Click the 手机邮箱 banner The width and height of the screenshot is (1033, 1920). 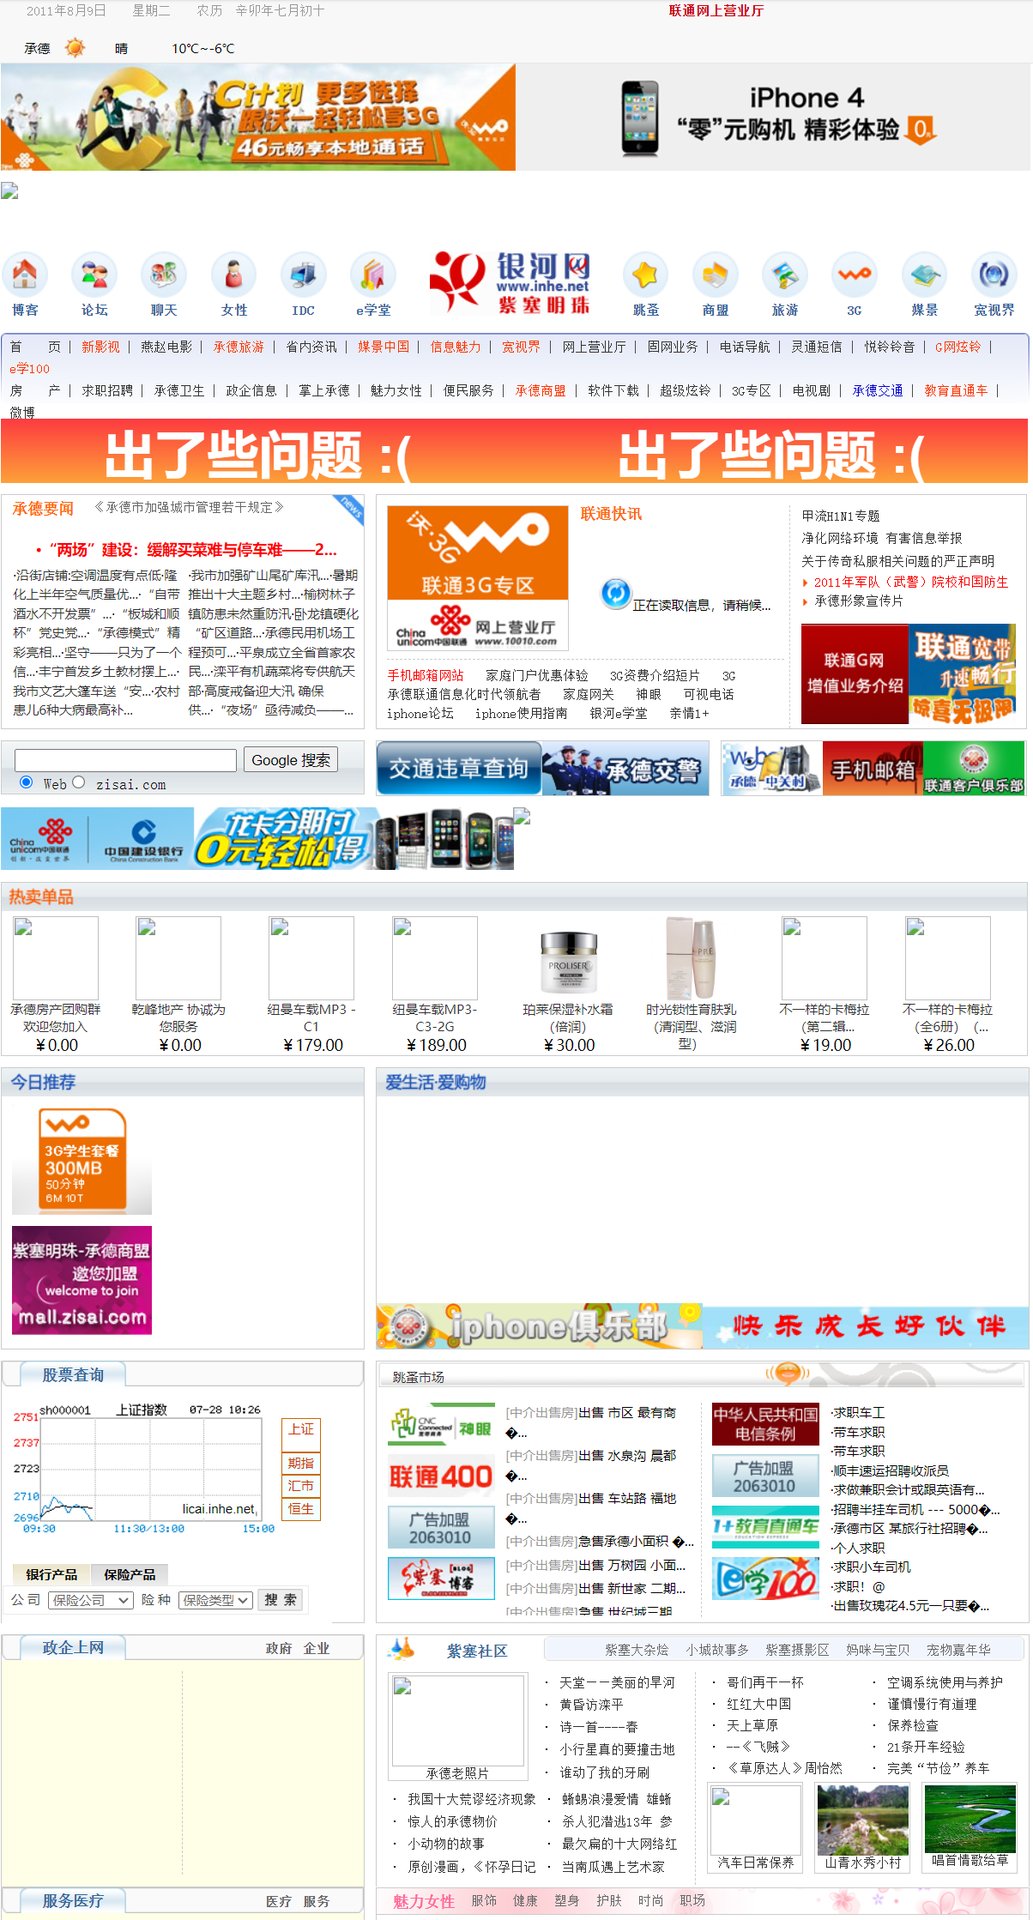tap(873, 768)
